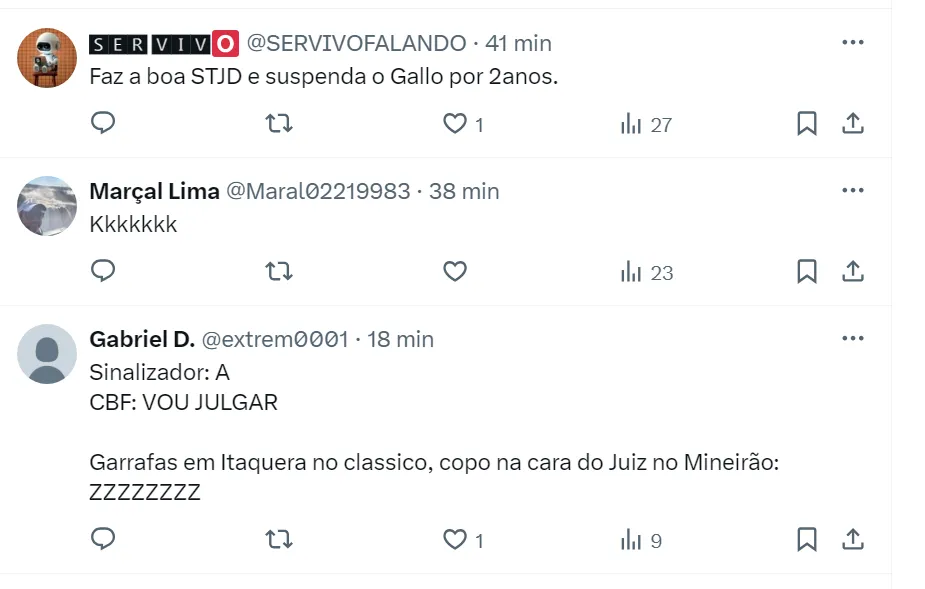Open Gabriel D.'s default avatar
925x589 pixels.
click(x=47, y=354)
